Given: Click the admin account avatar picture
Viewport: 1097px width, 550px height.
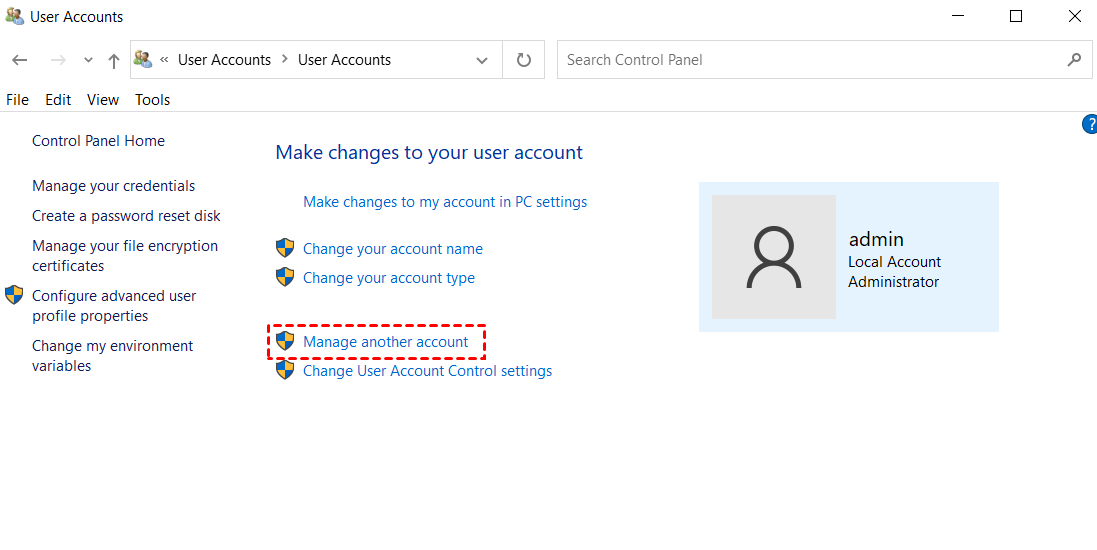Looking at the screenshot, I should click(x=773, y=257).
